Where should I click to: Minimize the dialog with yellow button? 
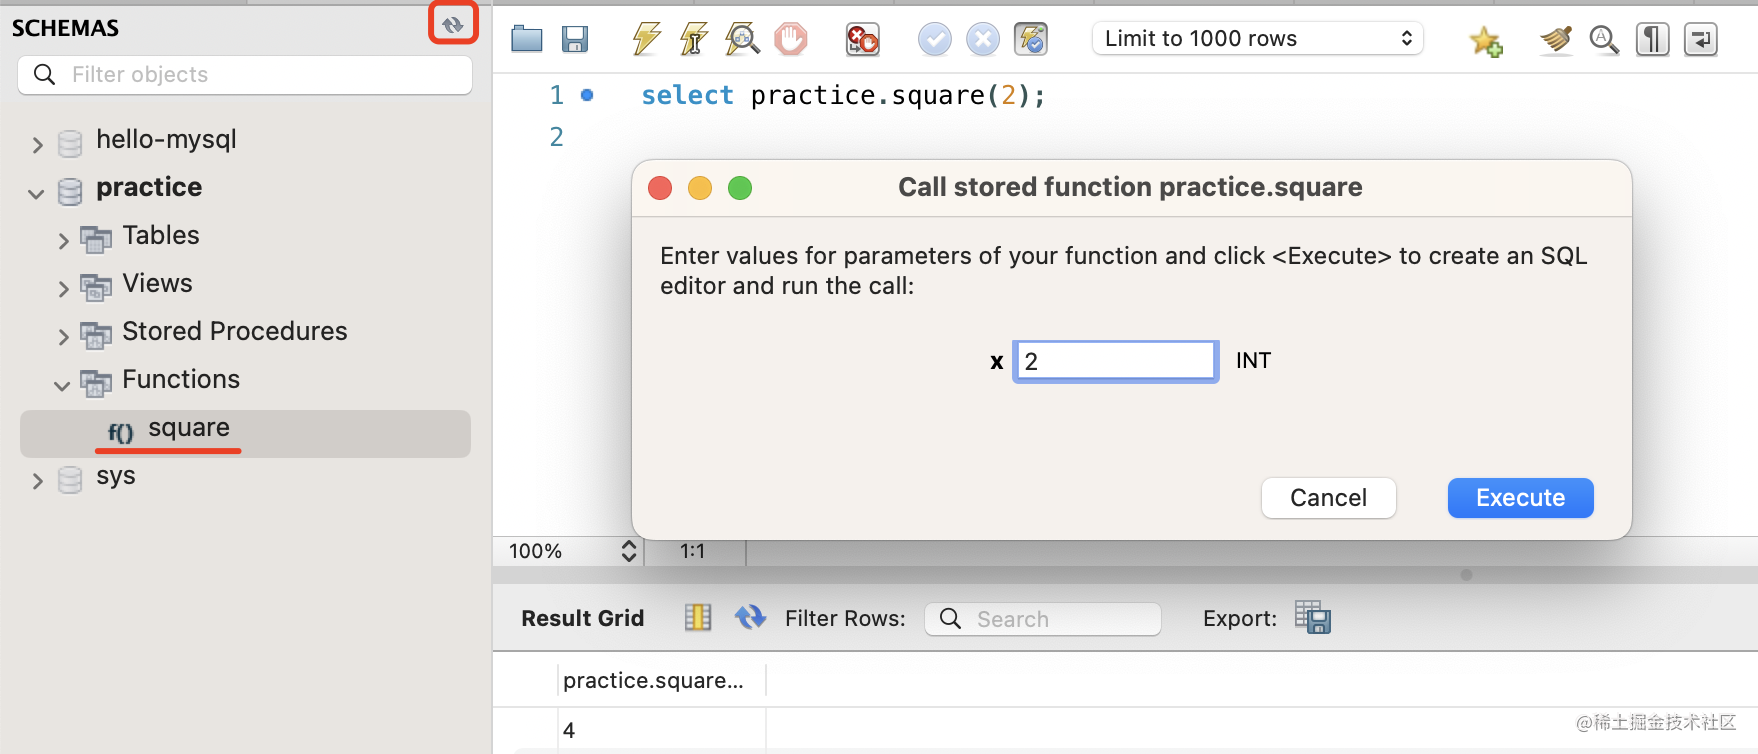pyautogui.click(x=700, y=188)
